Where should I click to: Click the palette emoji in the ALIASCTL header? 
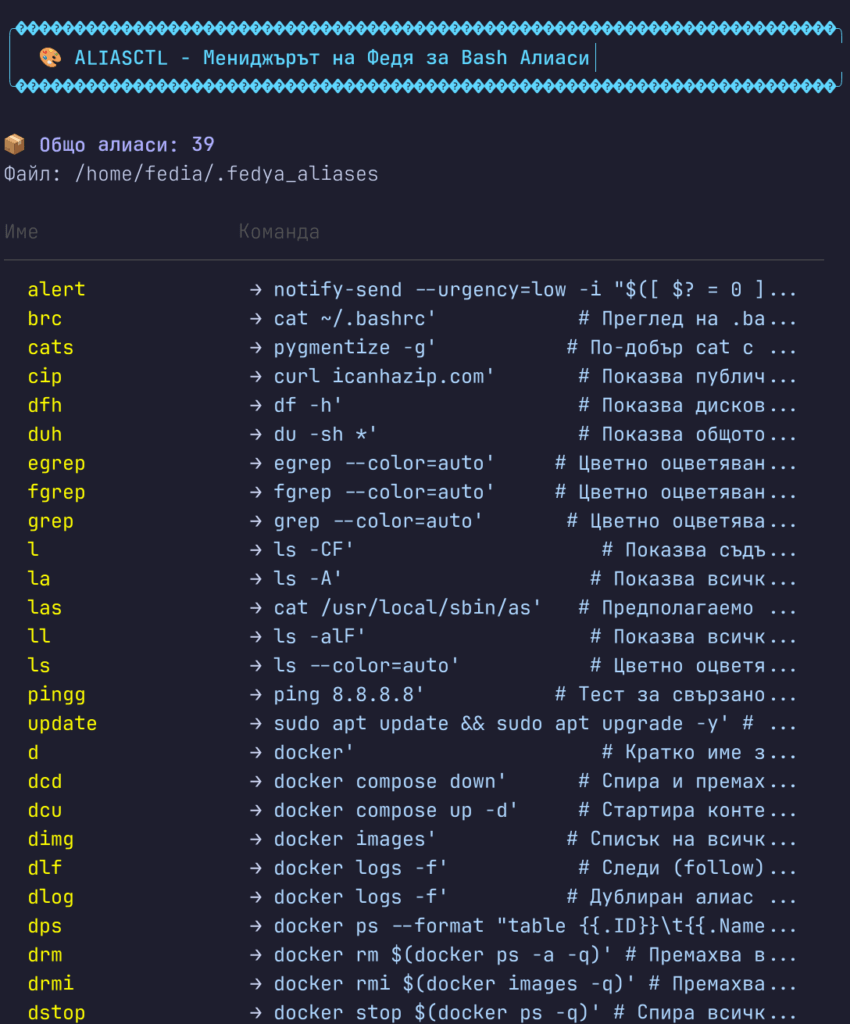(x=50, y=58)
